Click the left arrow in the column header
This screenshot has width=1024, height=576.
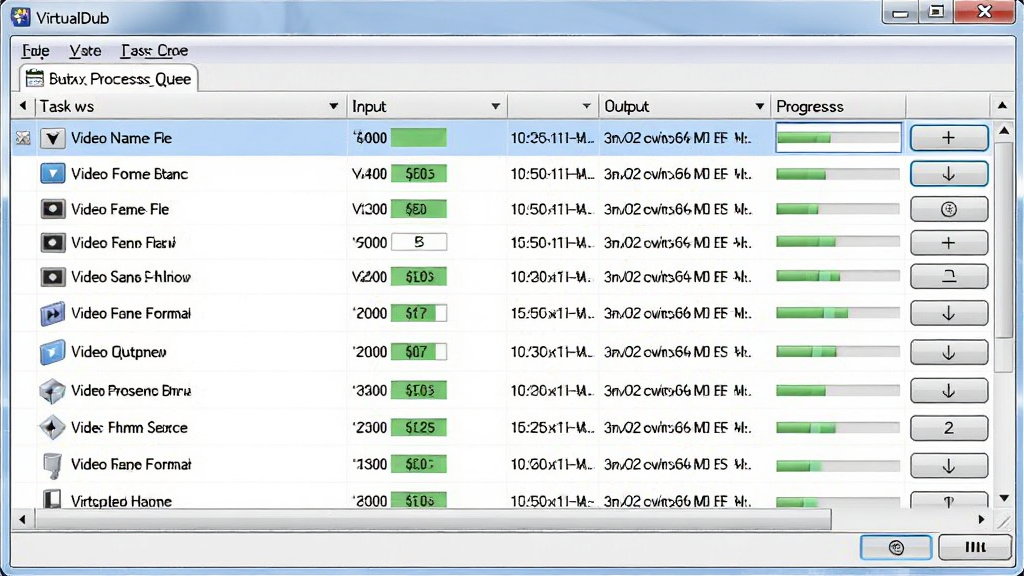[23, 105]
